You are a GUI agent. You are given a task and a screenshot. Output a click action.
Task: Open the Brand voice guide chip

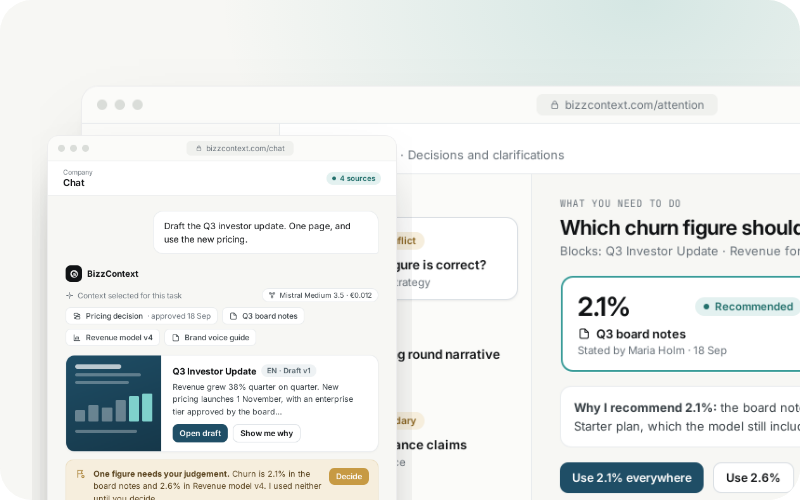coord(210,337)
